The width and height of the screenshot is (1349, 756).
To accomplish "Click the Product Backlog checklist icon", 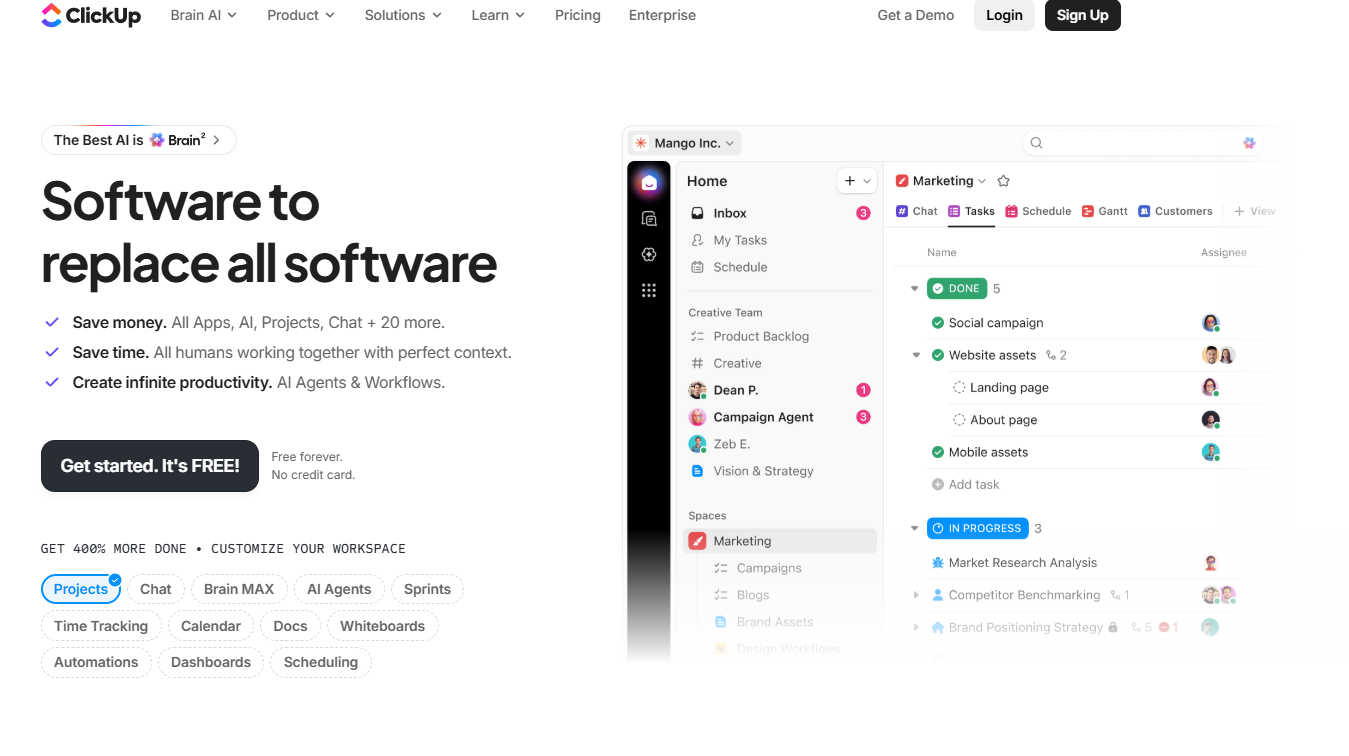I will tap(697, 336).
